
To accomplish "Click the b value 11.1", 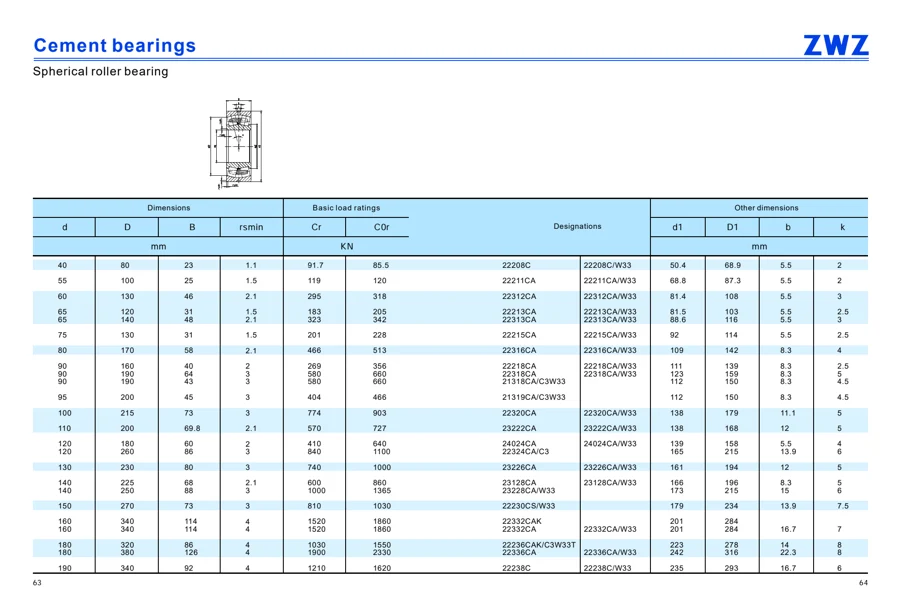I will pos(788,413).
